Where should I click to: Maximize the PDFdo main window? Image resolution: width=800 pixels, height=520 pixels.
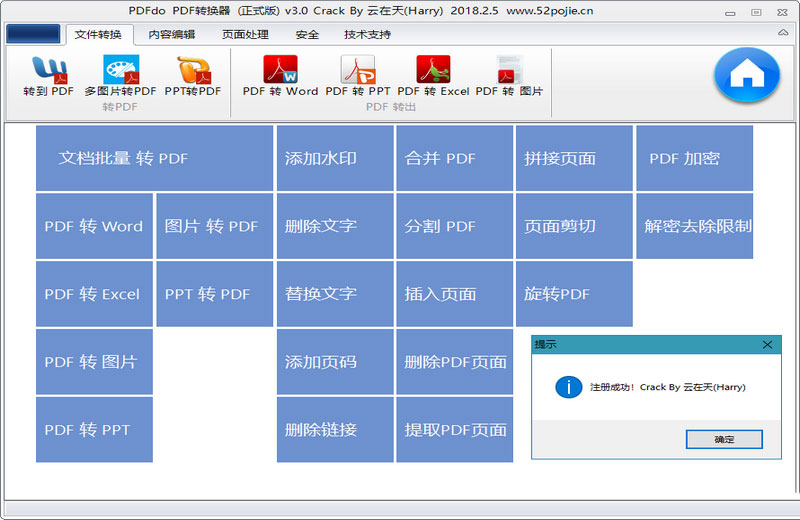pyautogui.click(x=756, y=13)
